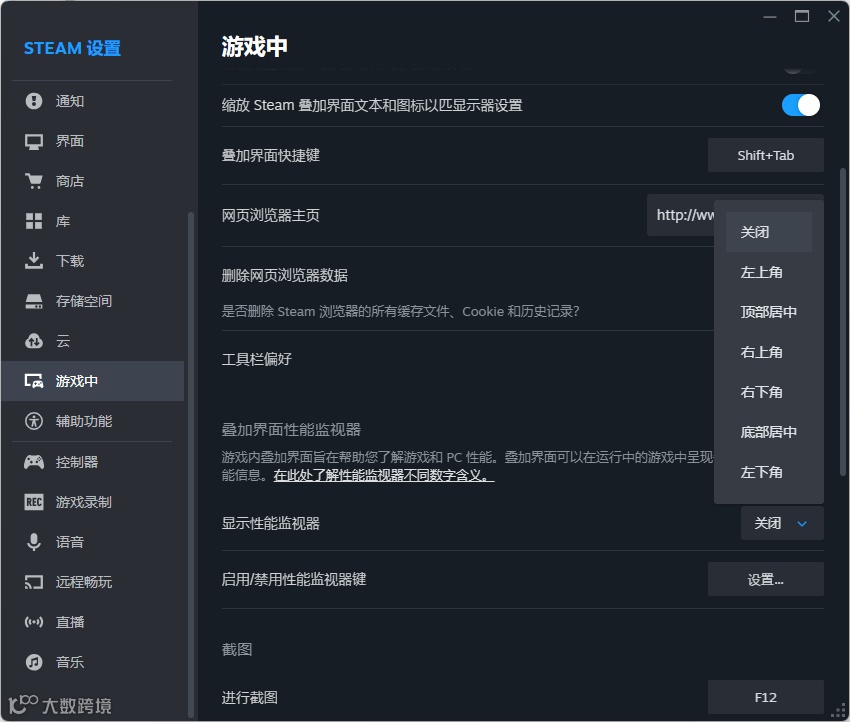
Task: Click the 设置... performance monitor key button
Action: [x=765, y=579]
